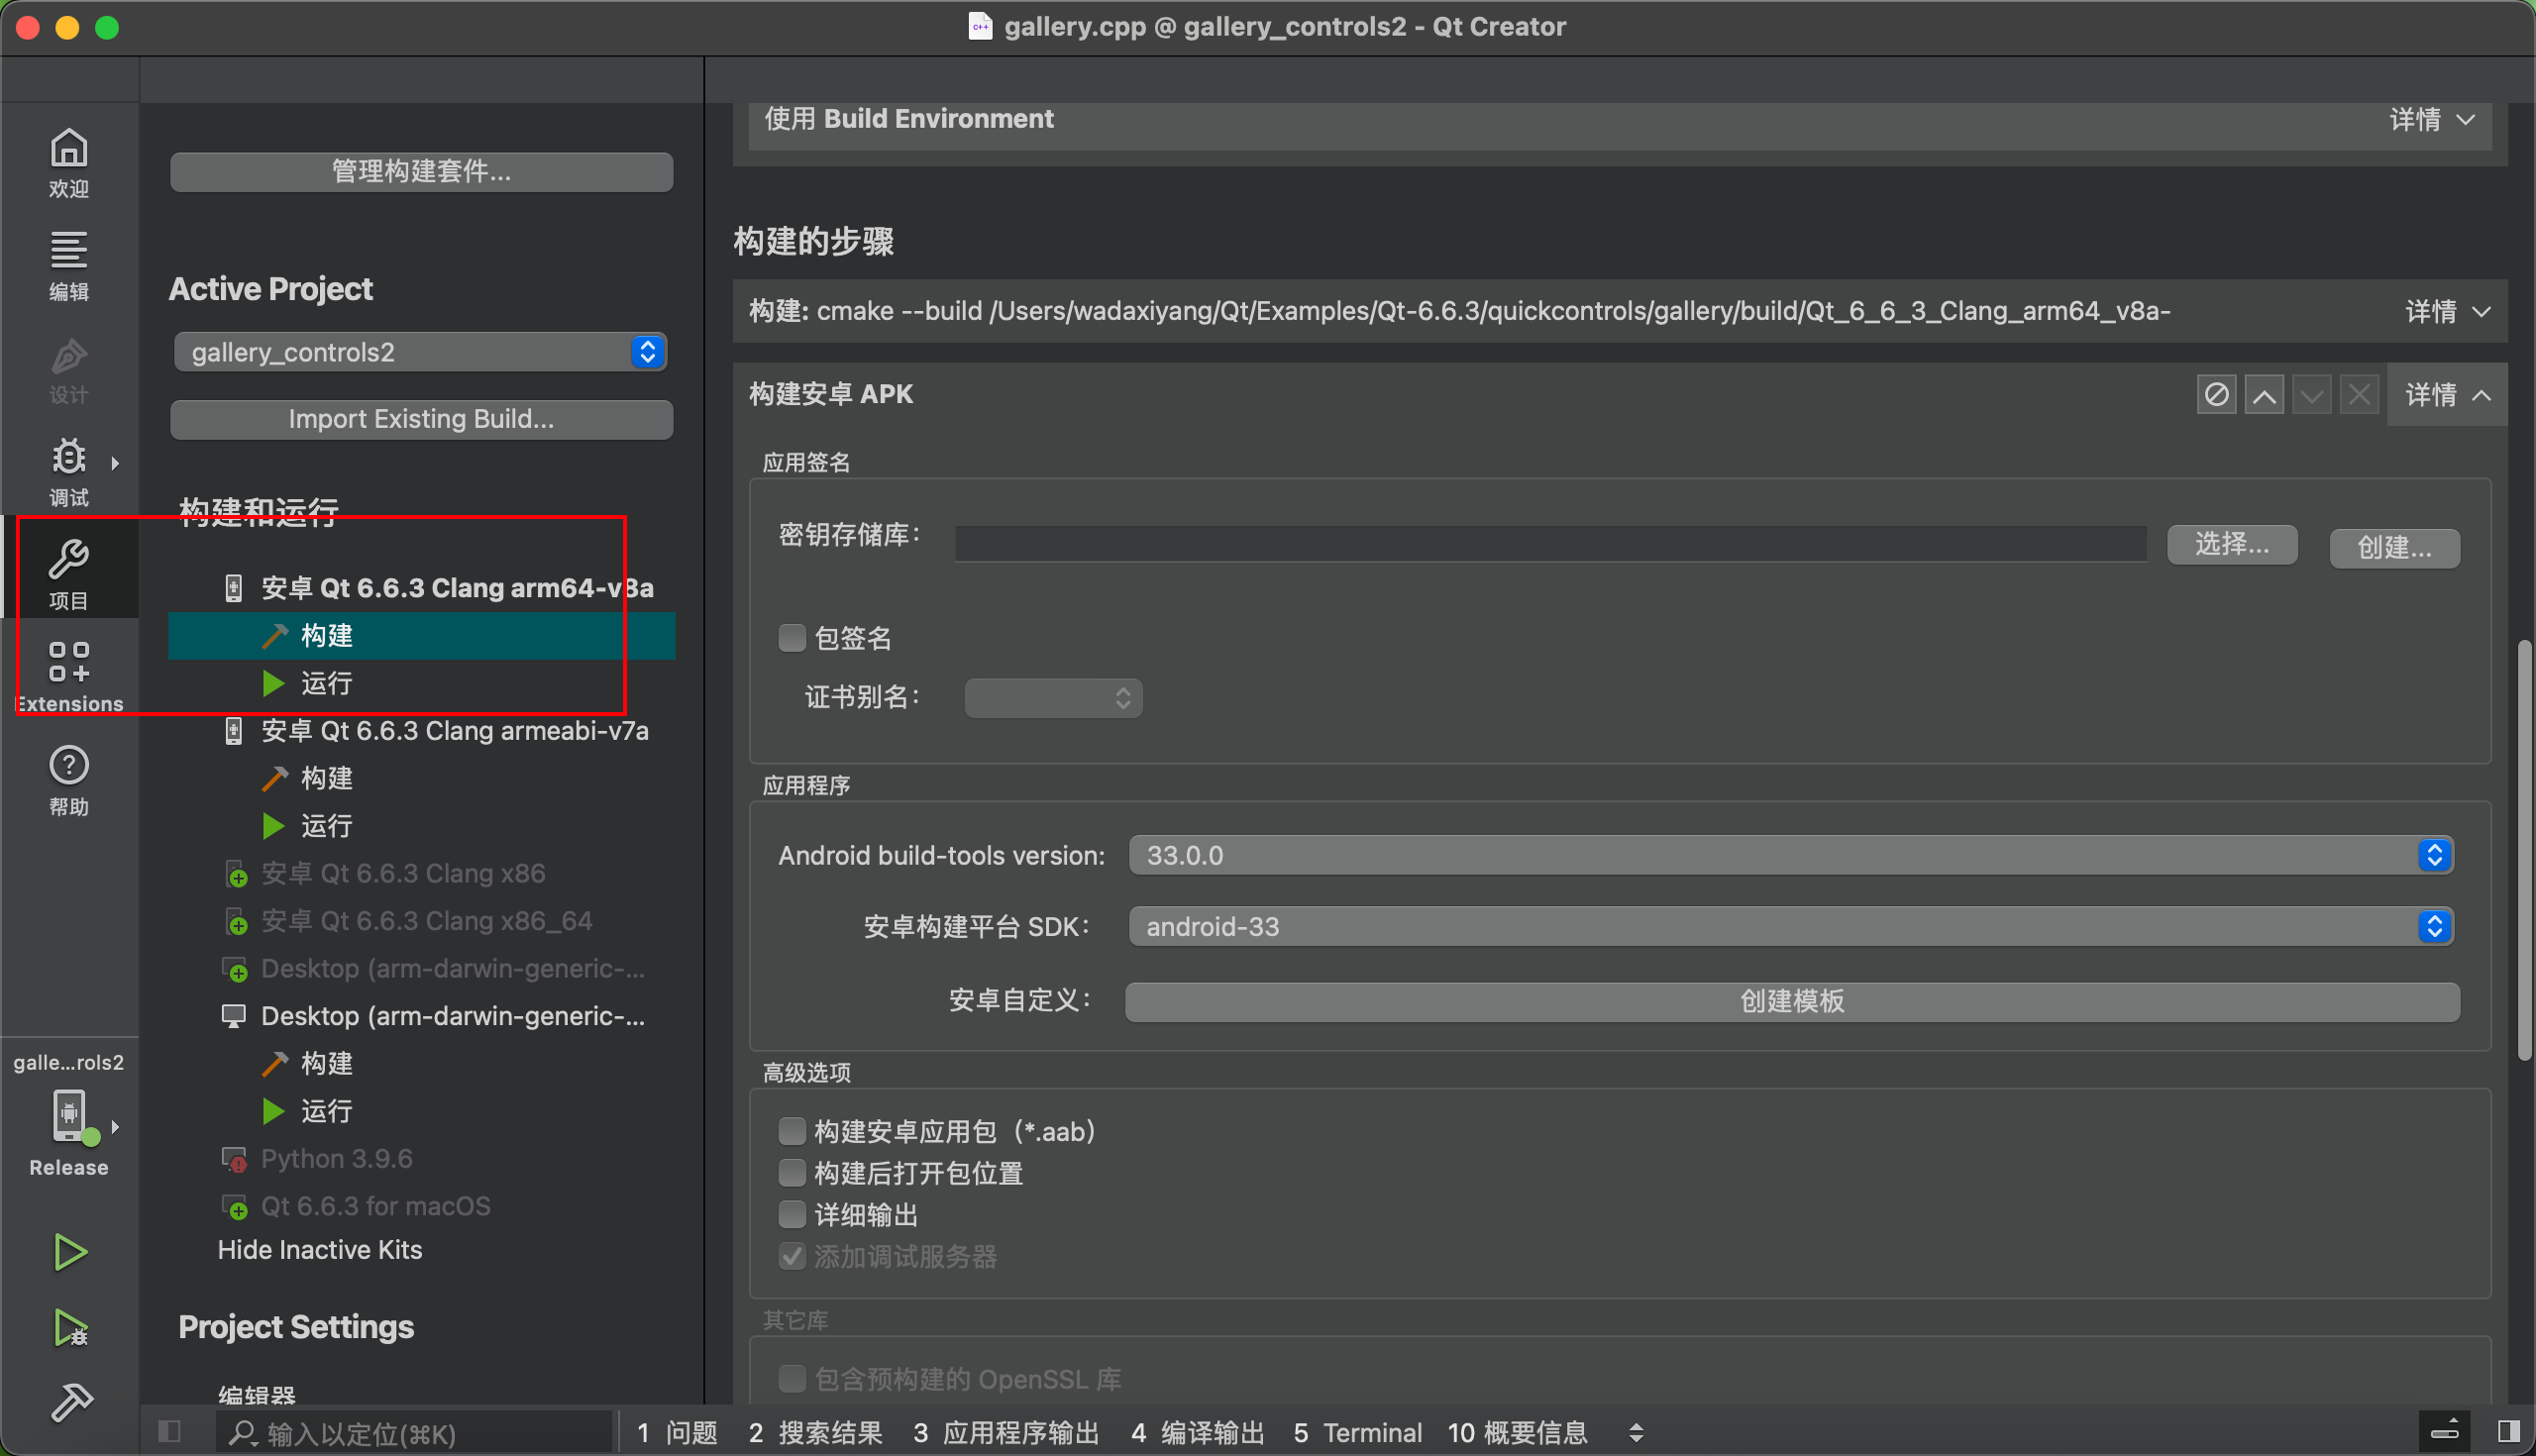This screenshot has width=2536, height=1456.
Task: Open the 证书别名 dropdown
Action: tap(1053, 697)
